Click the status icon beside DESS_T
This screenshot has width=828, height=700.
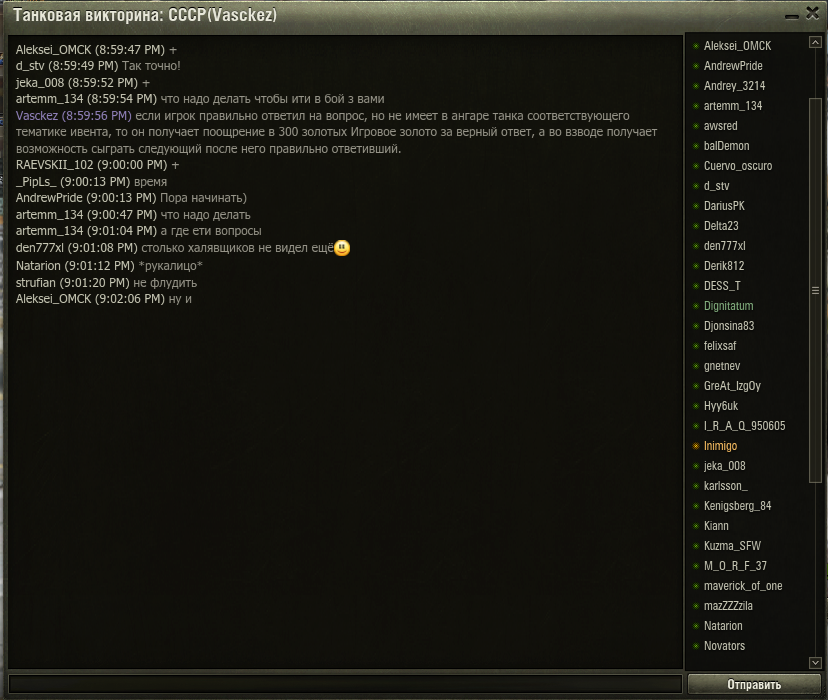tap(696, 286)
